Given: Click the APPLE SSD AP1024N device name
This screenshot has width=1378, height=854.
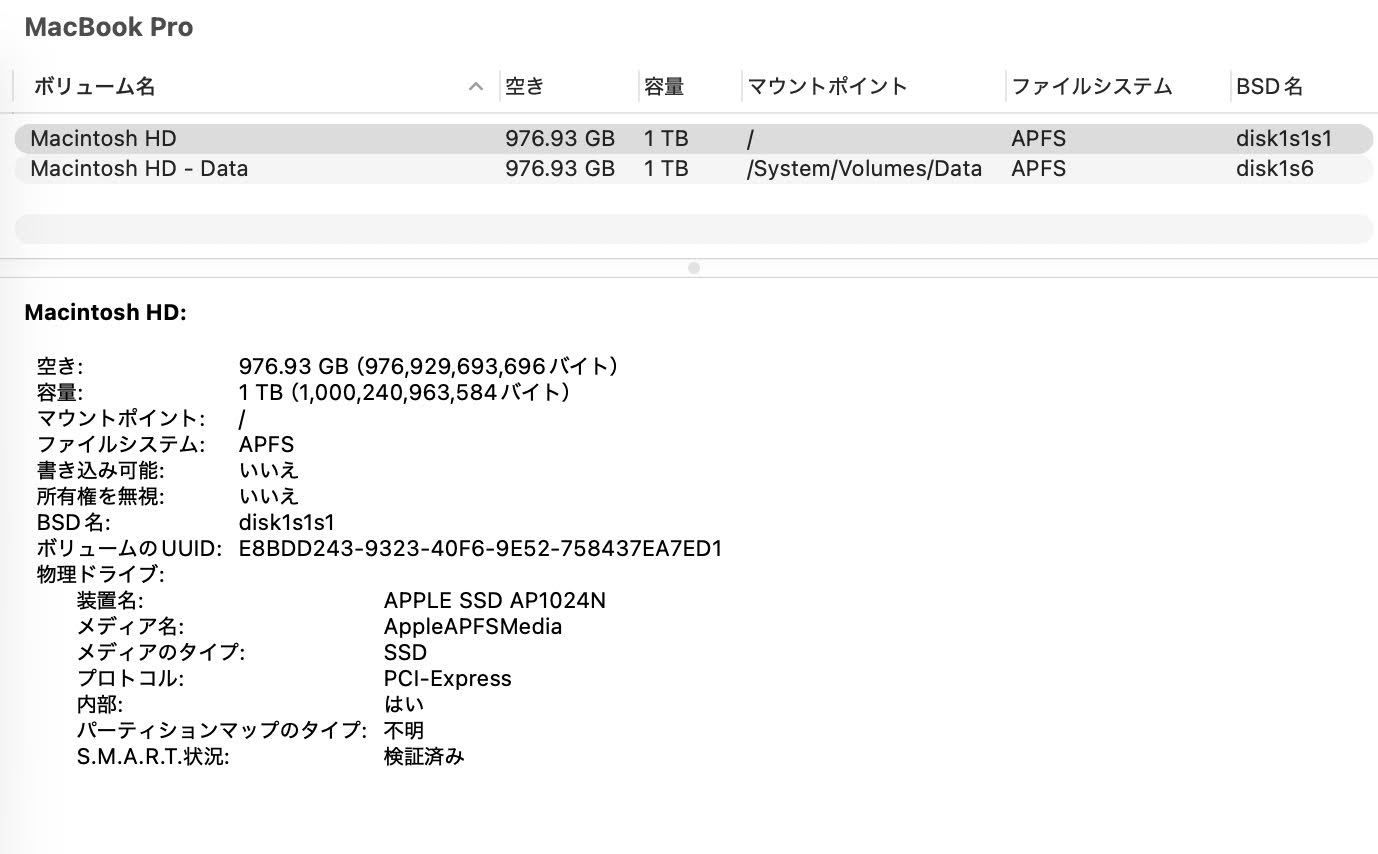Looking at the screenshot, I should point(494,600).
